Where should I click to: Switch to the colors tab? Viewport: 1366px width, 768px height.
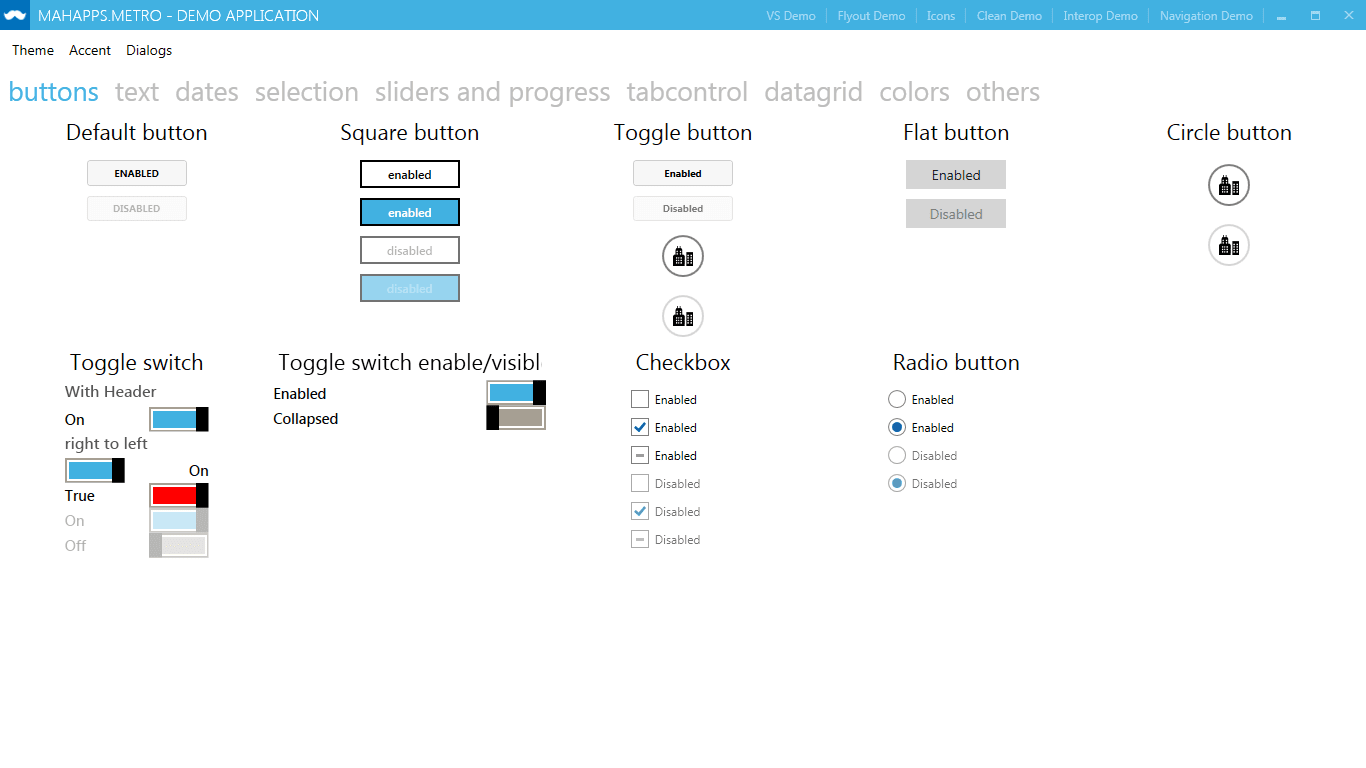tap(913, 91)
